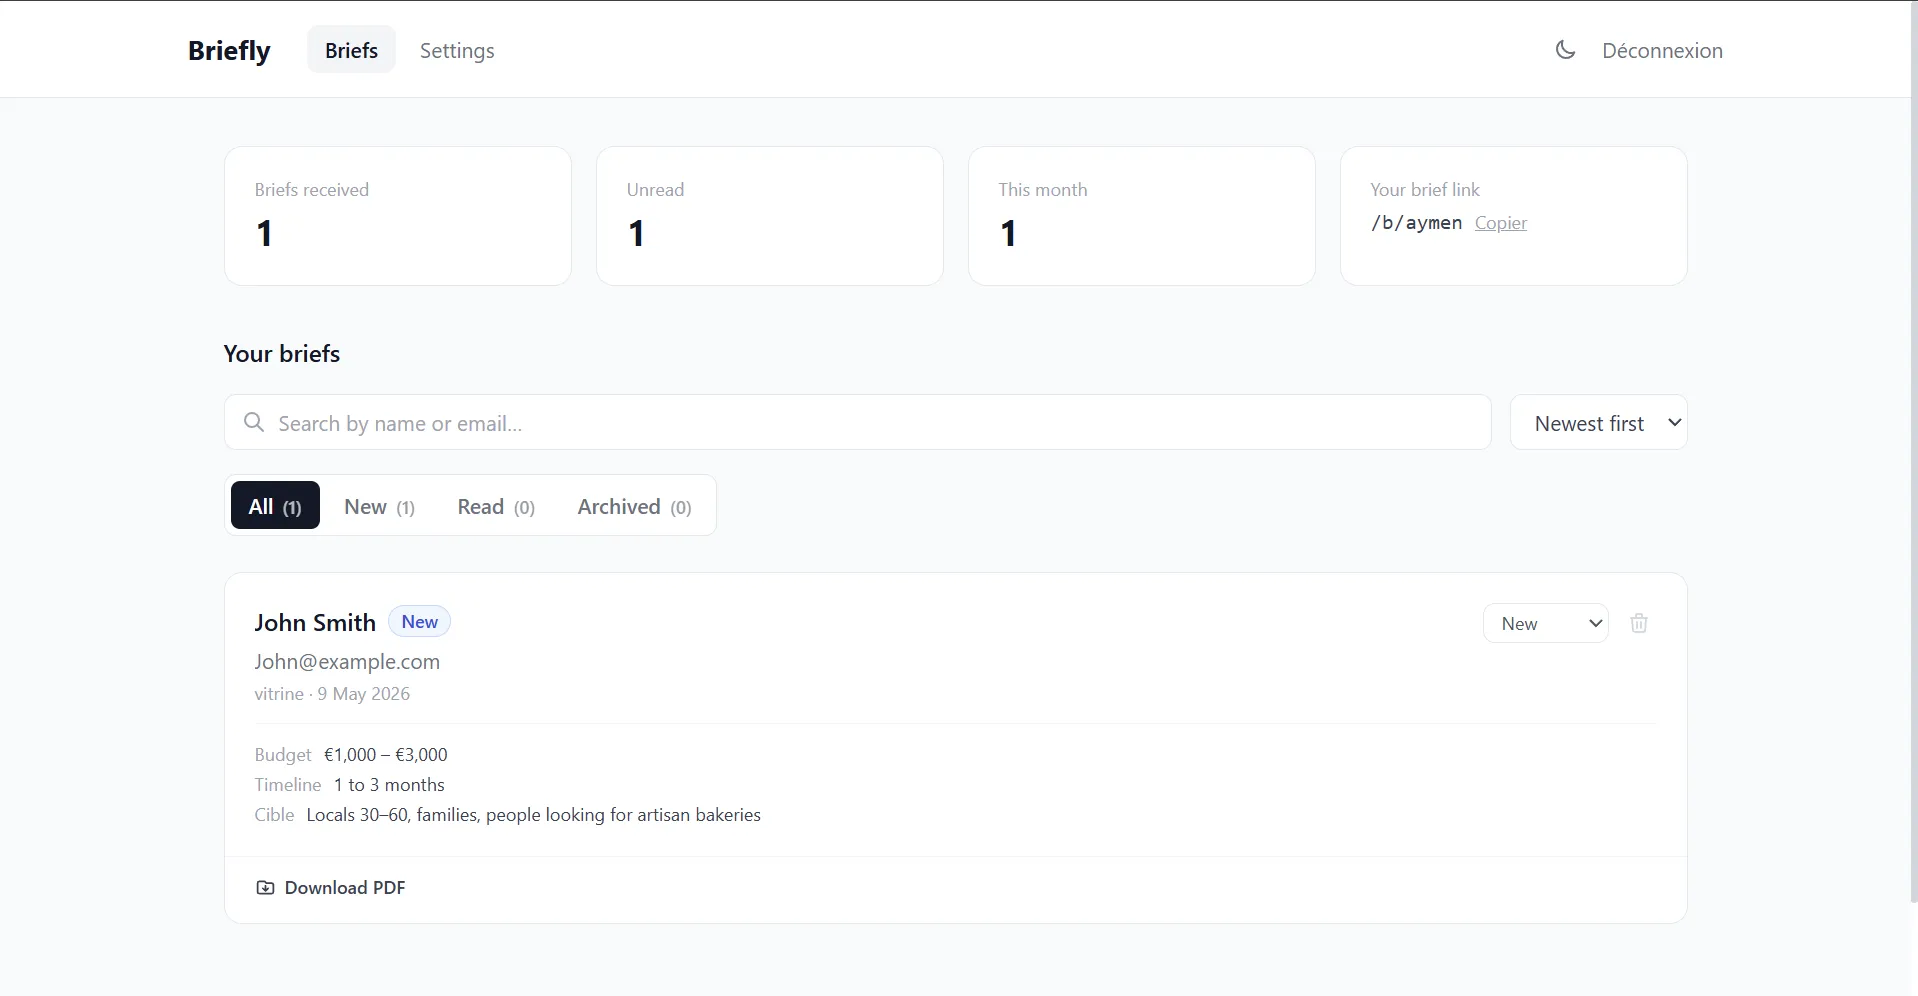Show Archived (0) briefs
The height and width of the screenshot is (996, 1918).
click(634, 506)
